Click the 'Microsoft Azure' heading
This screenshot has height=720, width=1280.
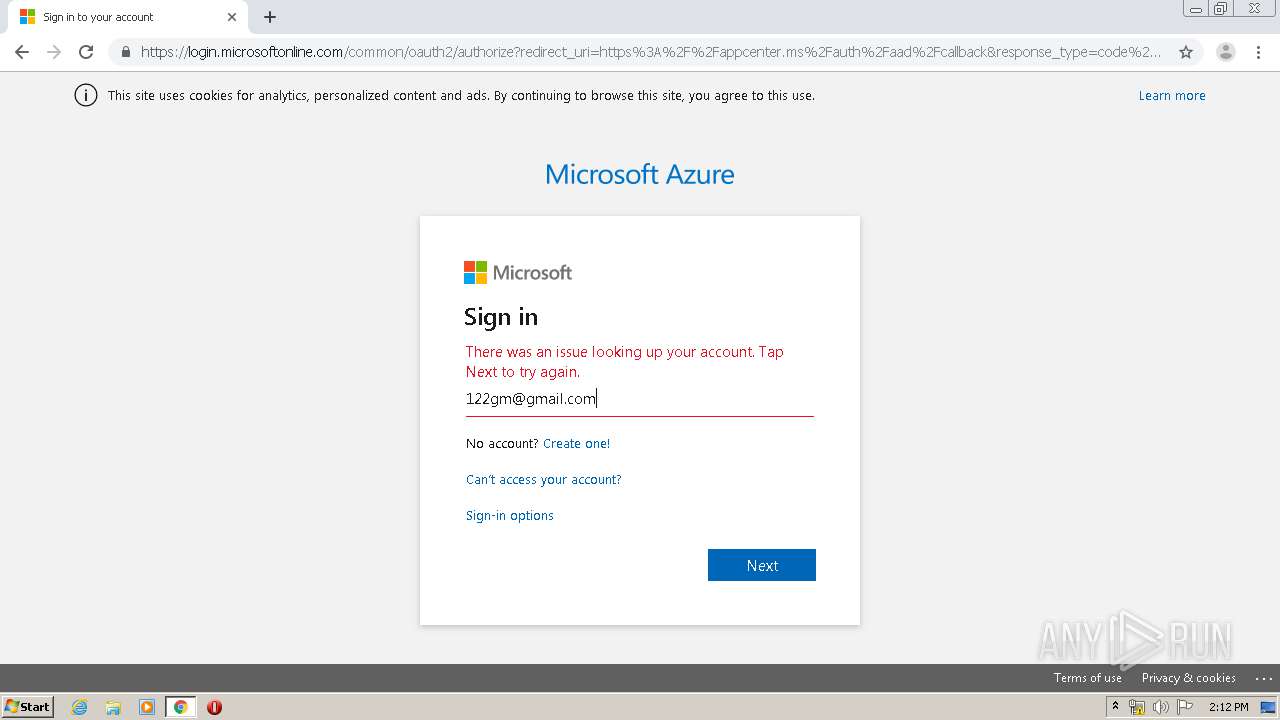[x=640, y=174]
